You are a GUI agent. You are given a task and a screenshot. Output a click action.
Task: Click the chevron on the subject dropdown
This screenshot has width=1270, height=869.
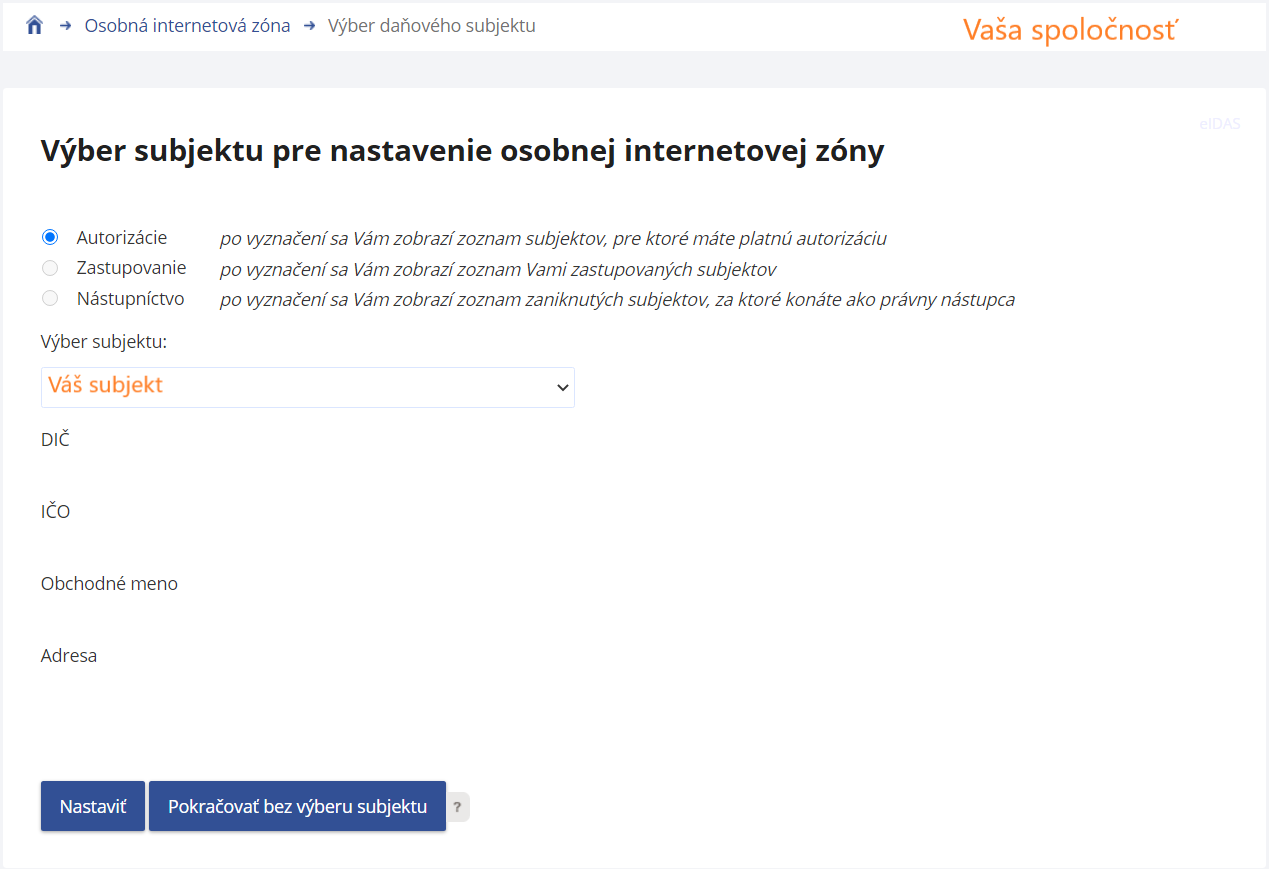[561, 387]
